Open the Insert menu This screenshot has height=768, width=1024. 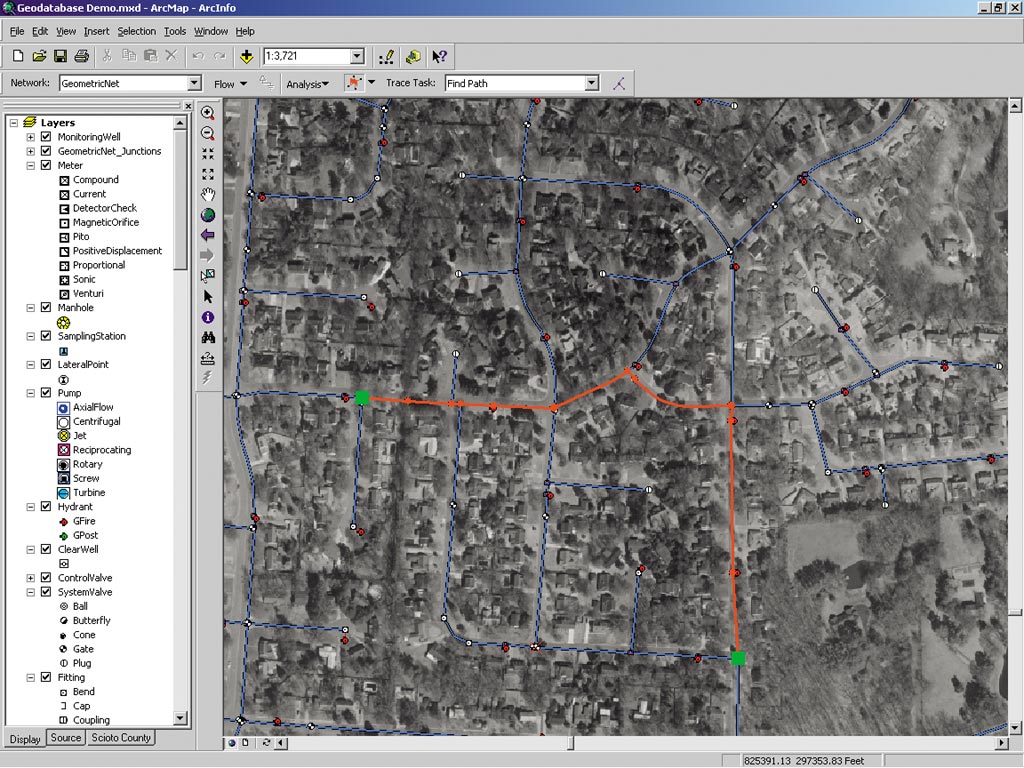click(x=96, y=31)
